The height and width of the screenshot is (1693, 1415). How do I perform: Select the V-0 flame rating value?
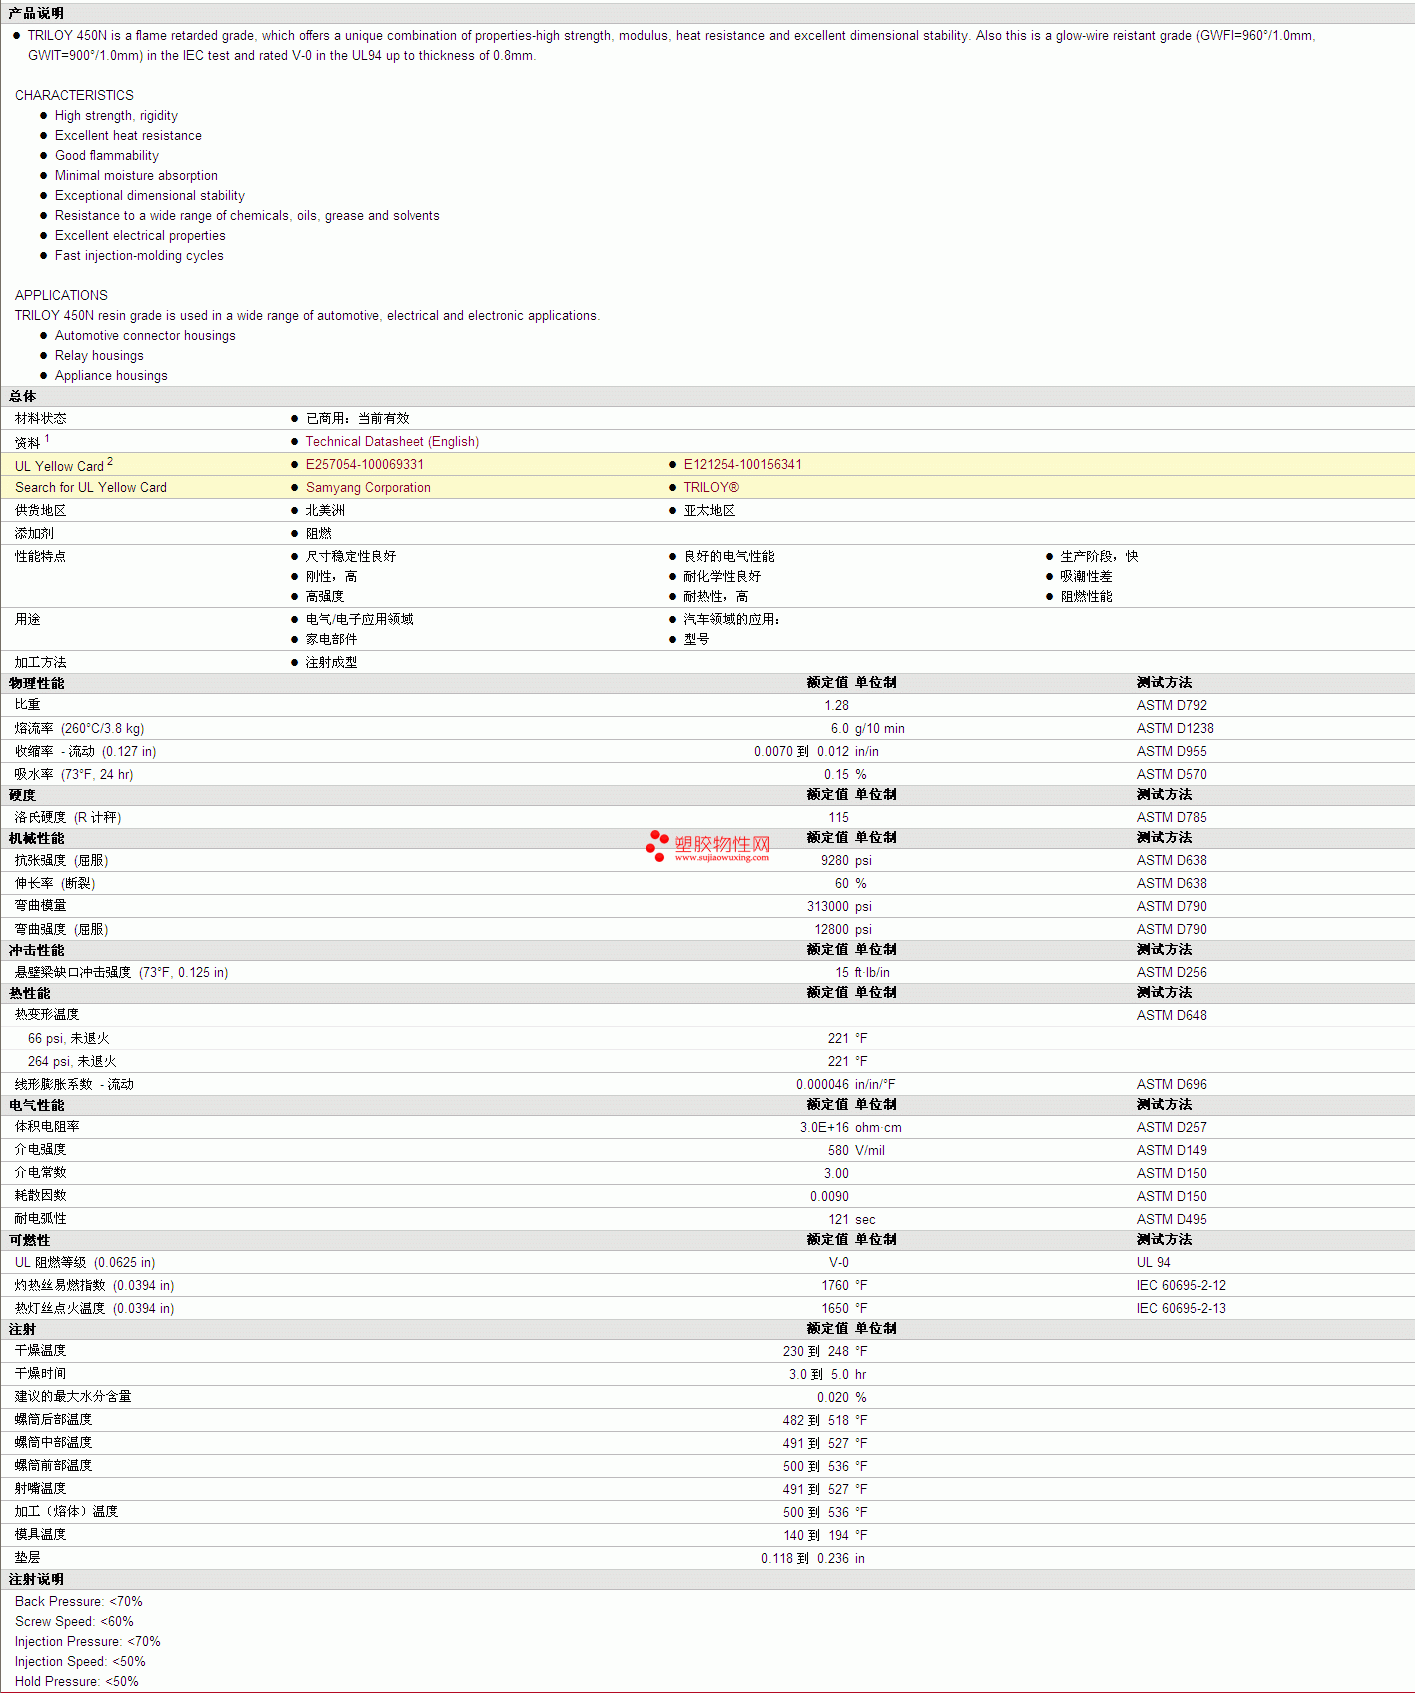(x=839, y=1263)
